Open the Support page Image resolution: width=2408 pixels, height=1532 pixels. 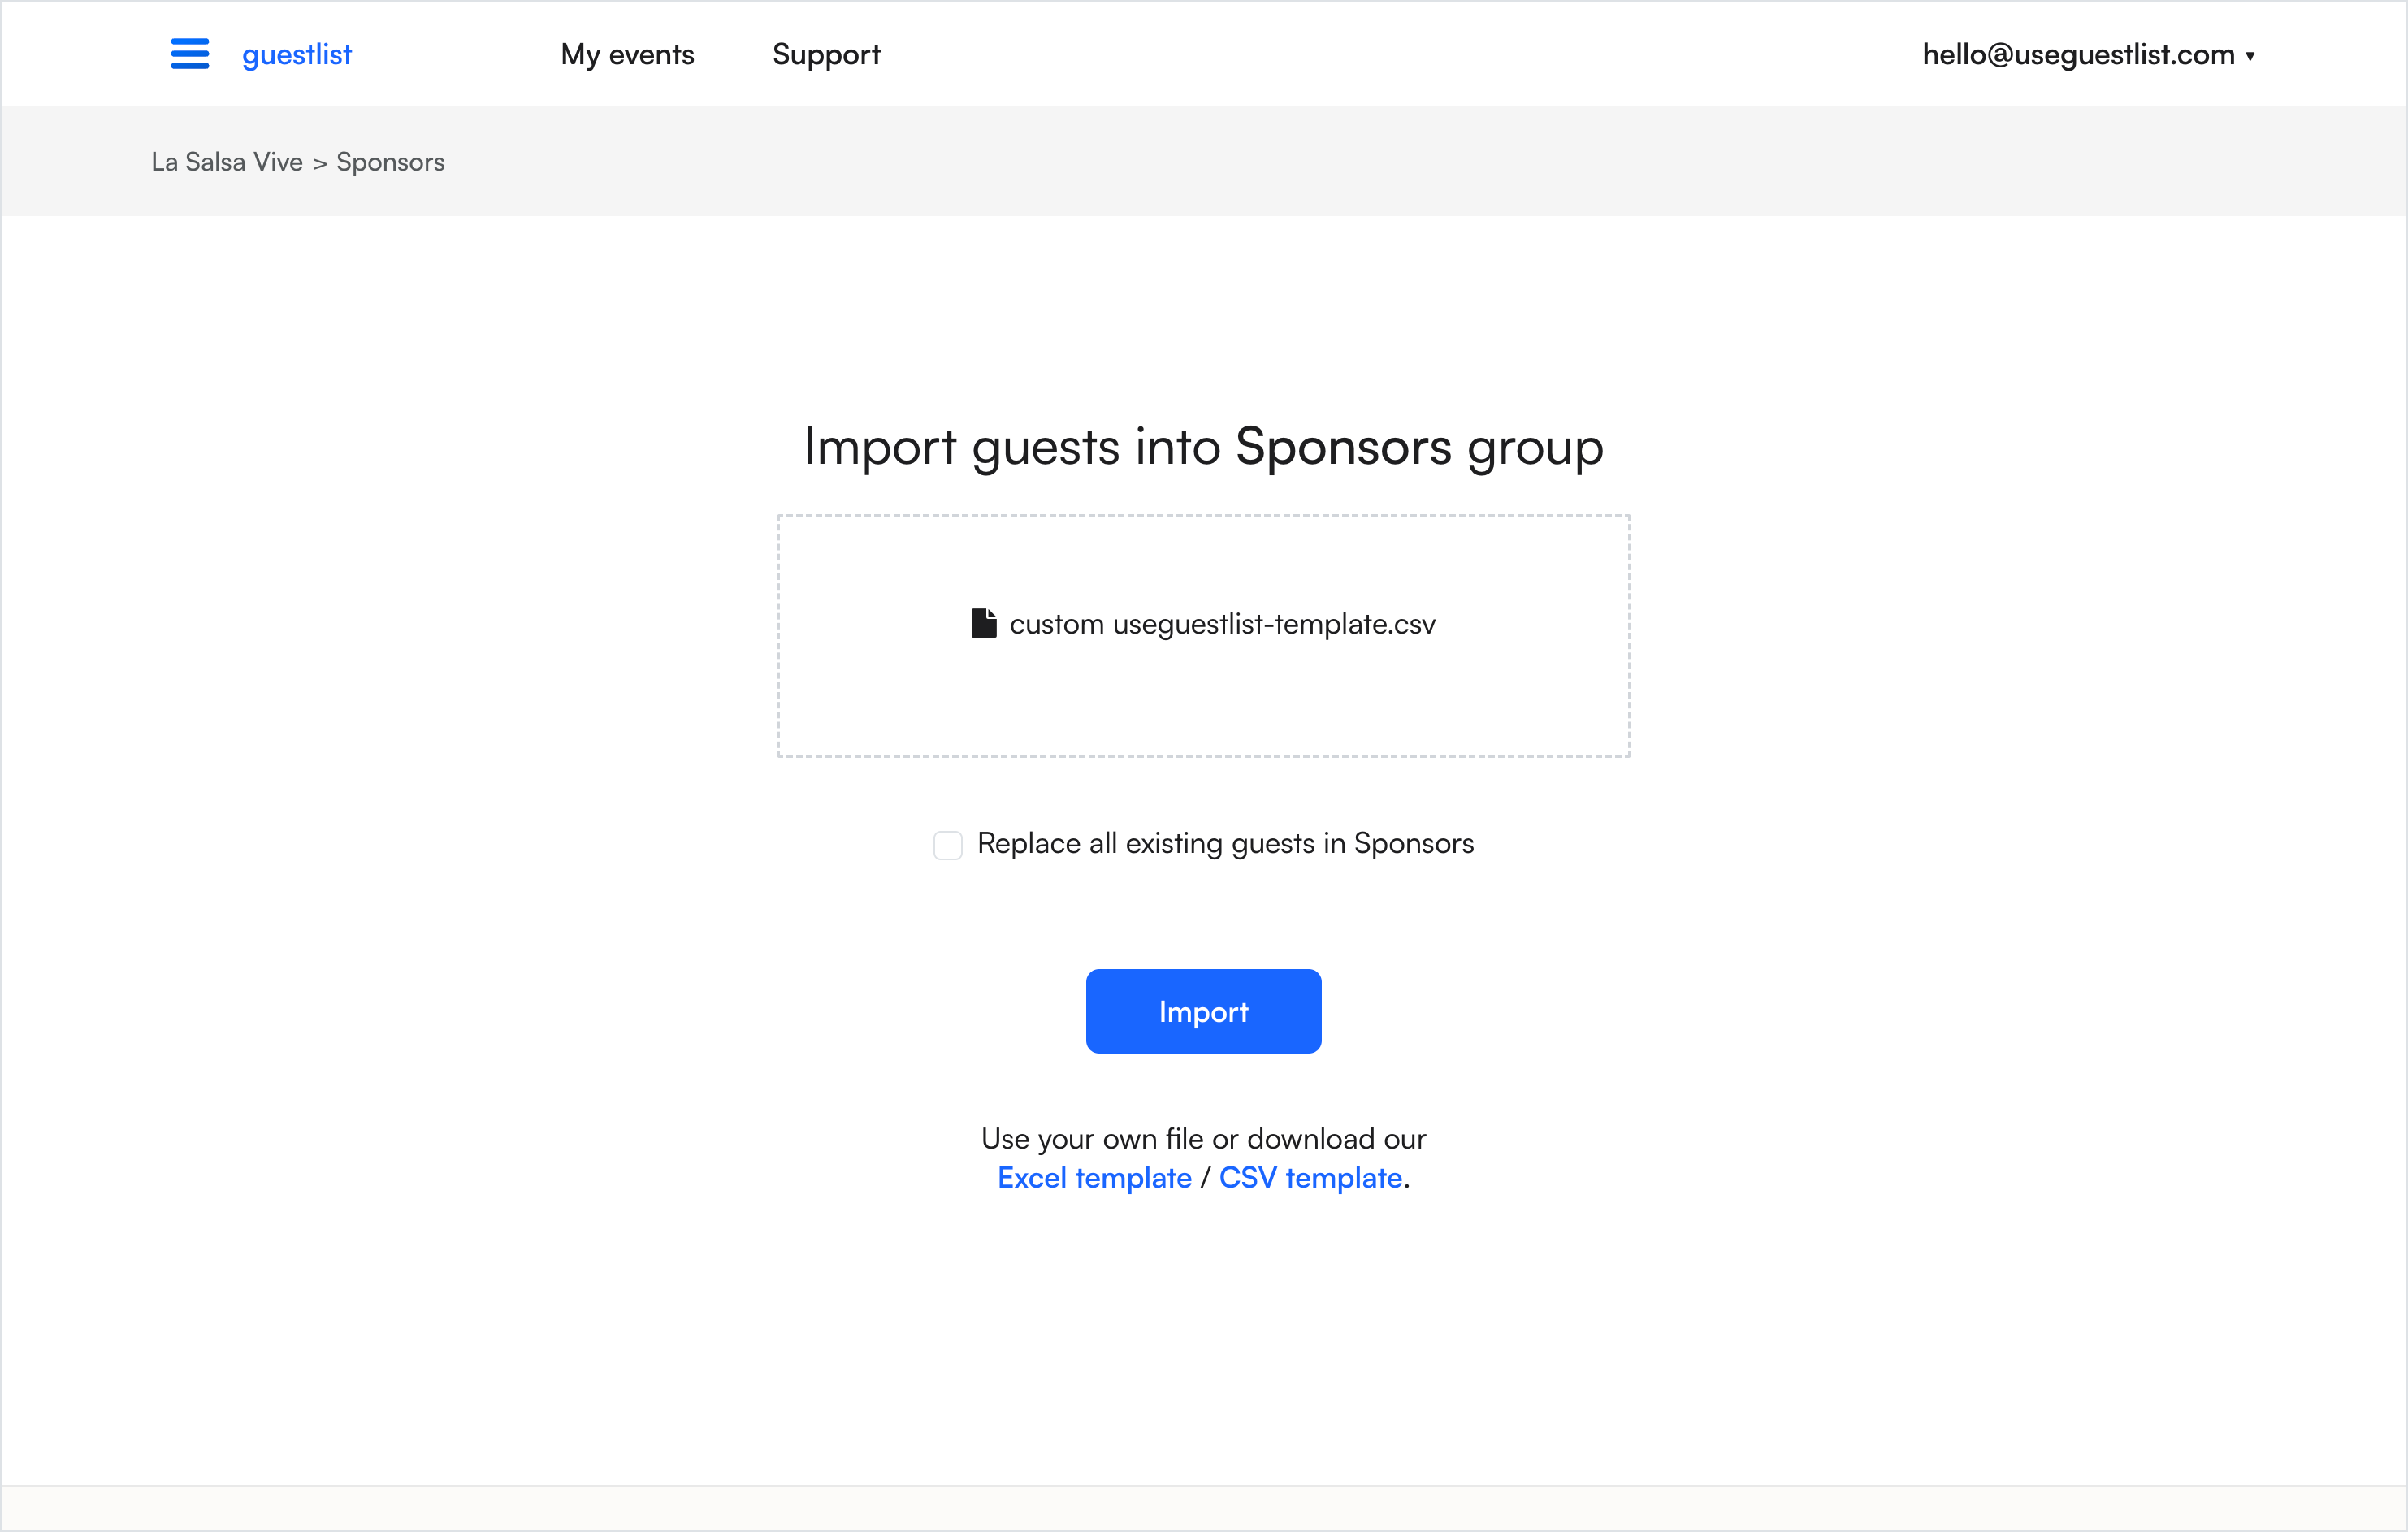tap(826, 54)
